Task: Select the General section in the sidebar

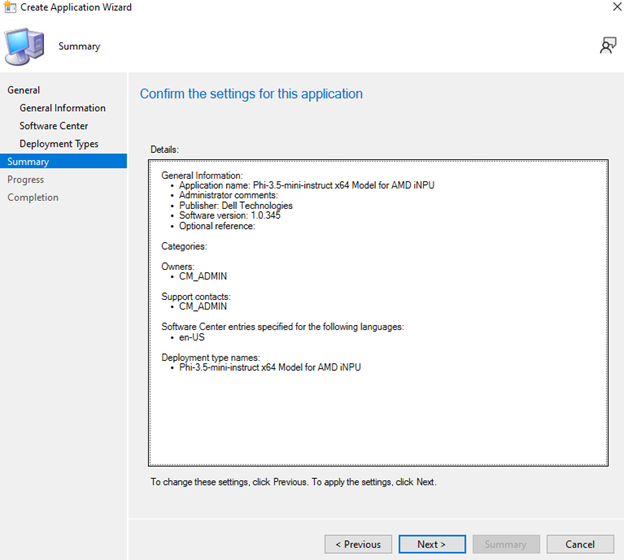Action: (24, 90)
